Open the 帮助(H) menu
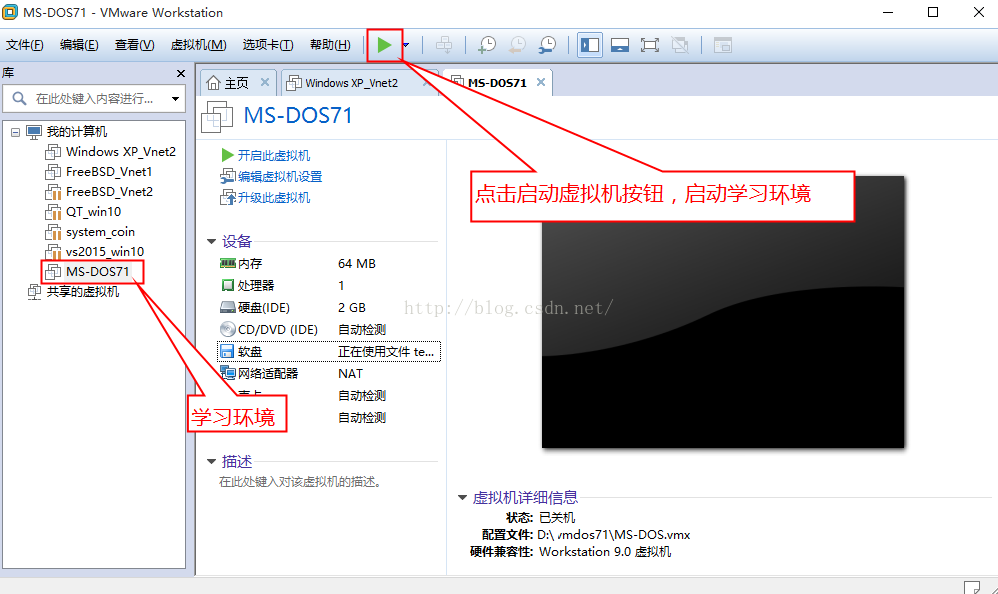The width and height of the screenshot is (998, 594). [330, 45]
